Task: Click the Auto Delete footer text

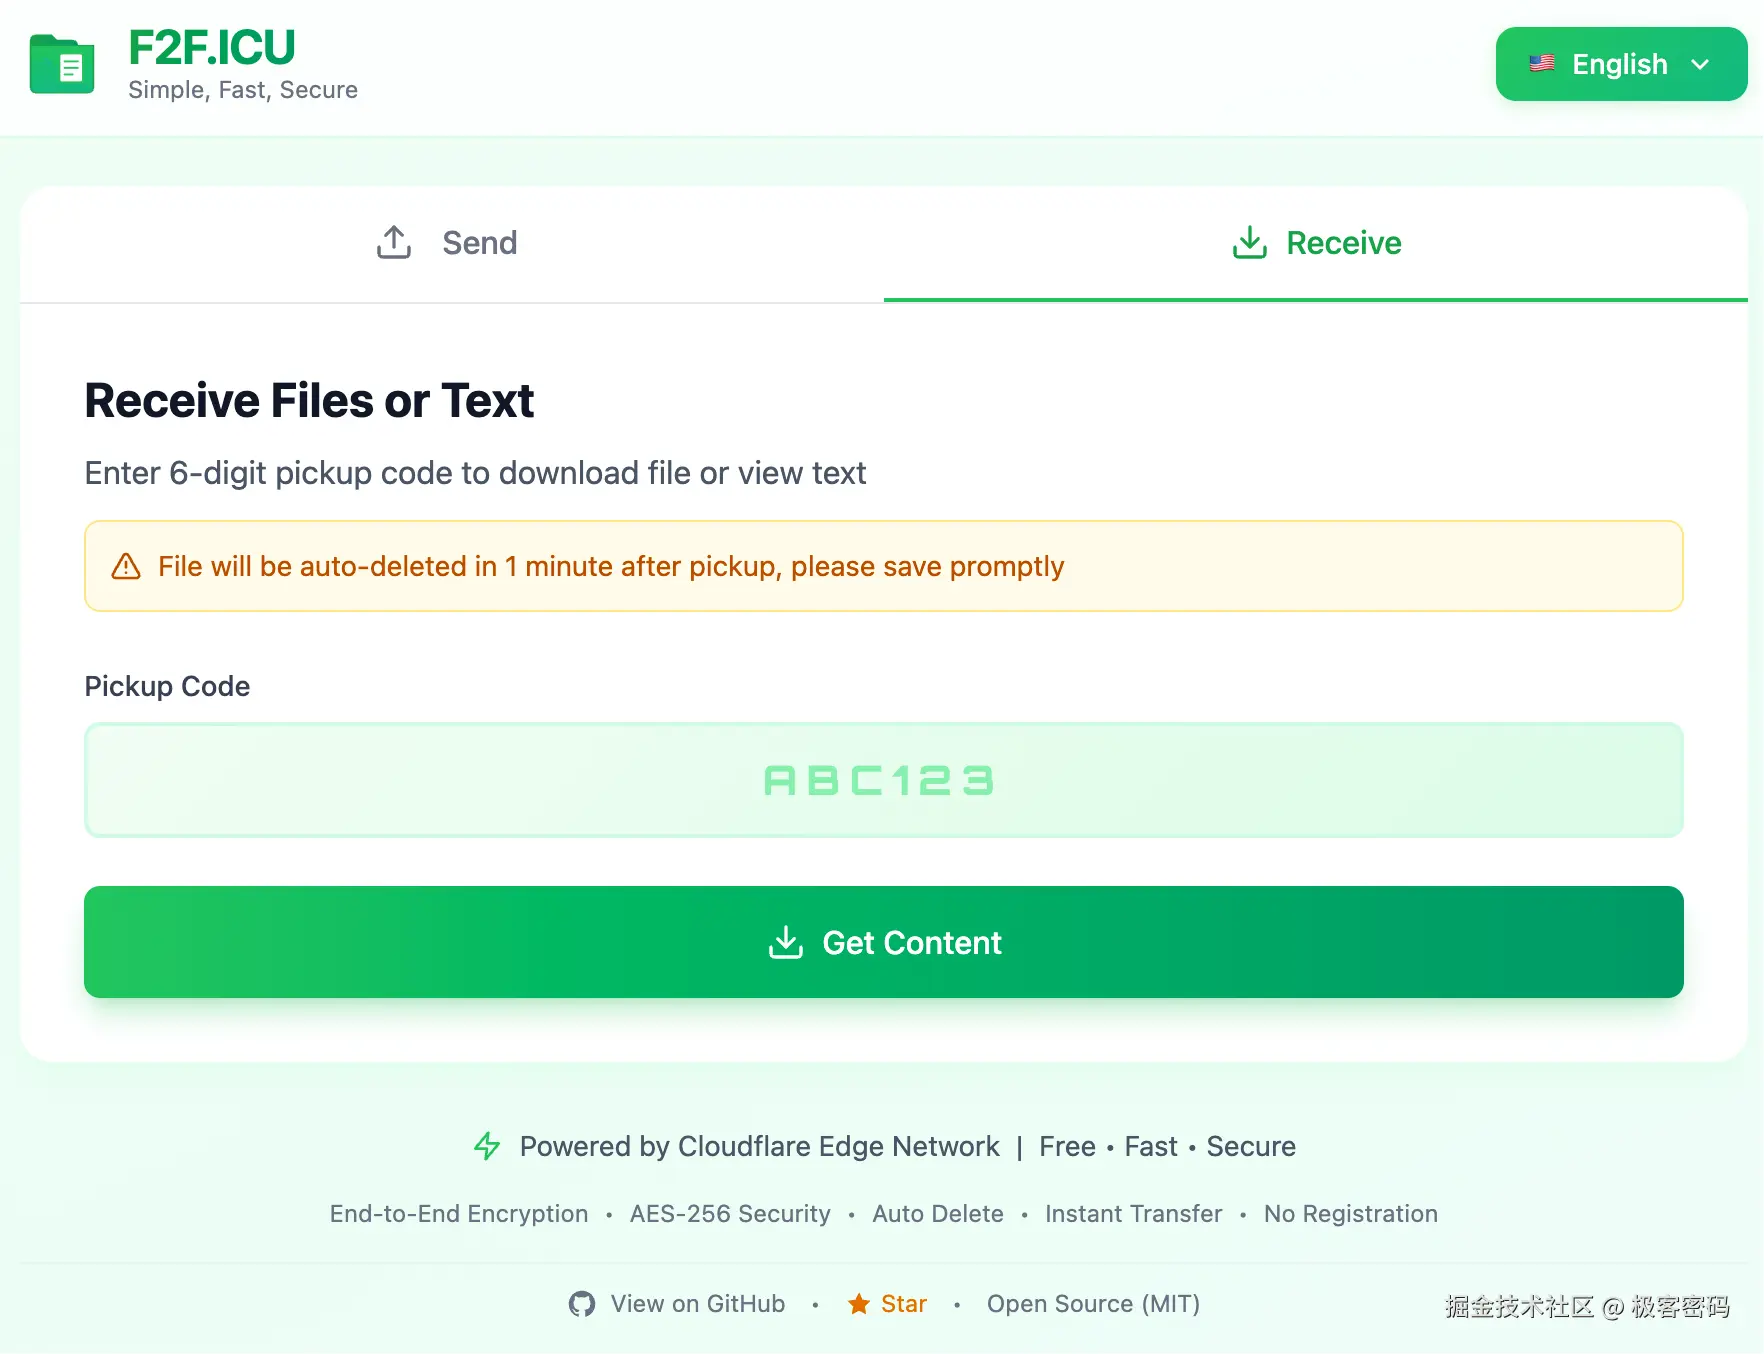Action: point(938,1214)
